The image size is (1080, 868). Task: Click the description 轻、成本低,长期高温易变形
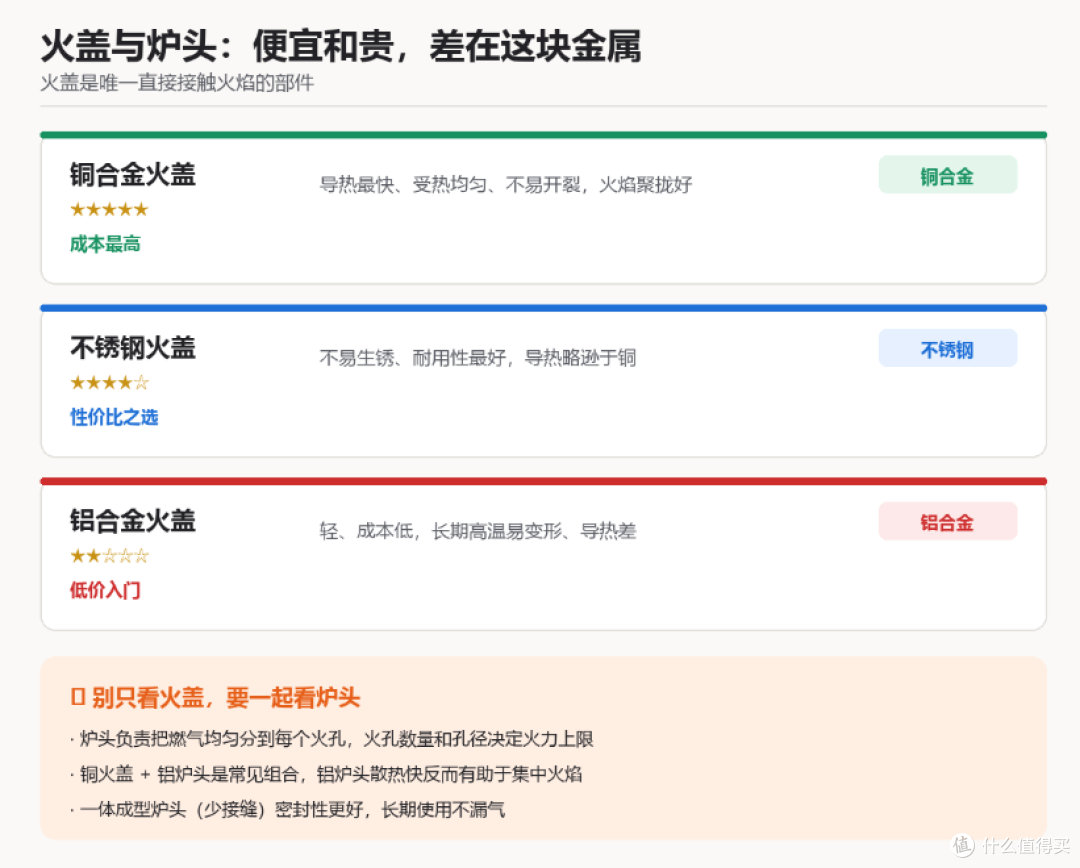477,531
